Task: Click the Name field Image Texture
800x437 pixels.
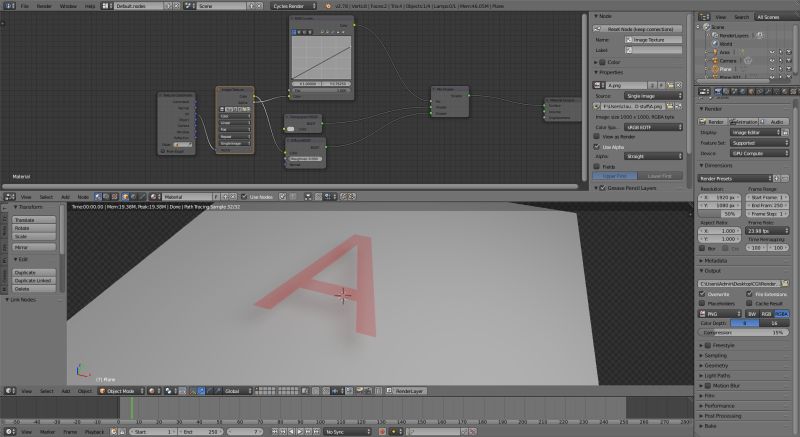Action: [654, 40]
